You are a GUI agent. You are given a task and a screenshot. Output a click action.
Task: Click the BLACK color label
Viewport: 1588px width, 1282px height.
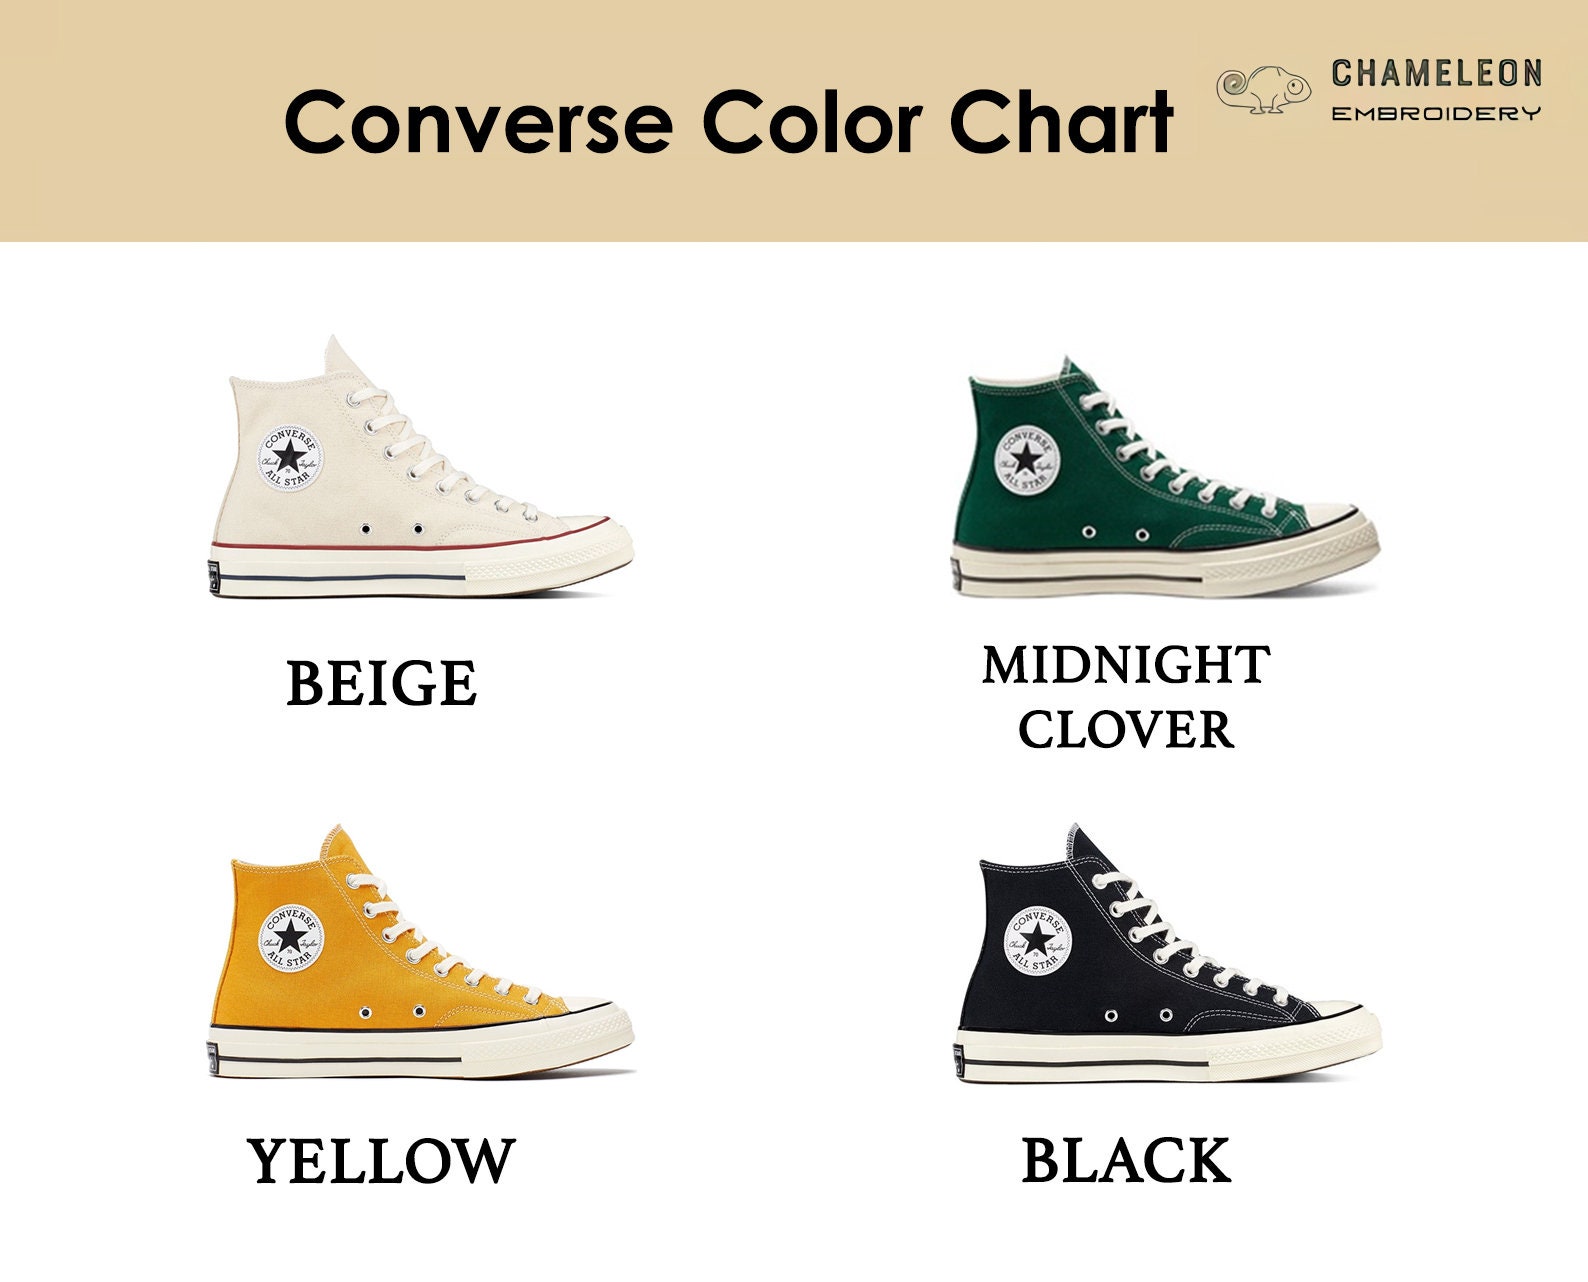coord(1126,1161)
